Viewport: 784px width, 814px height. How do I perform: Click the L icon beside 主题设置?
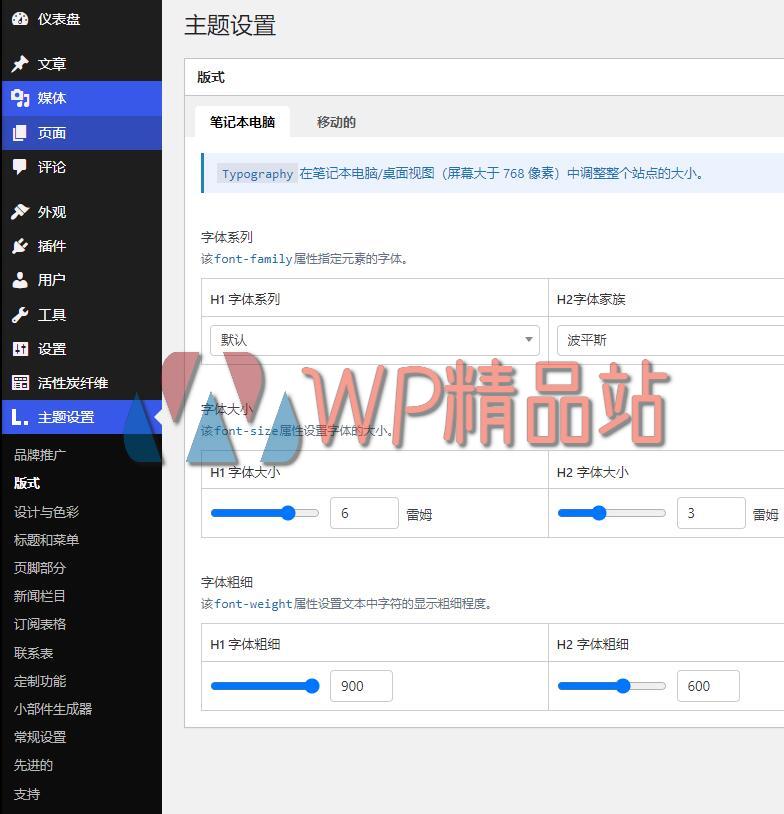pyautogui.click(x=20, y=417)
